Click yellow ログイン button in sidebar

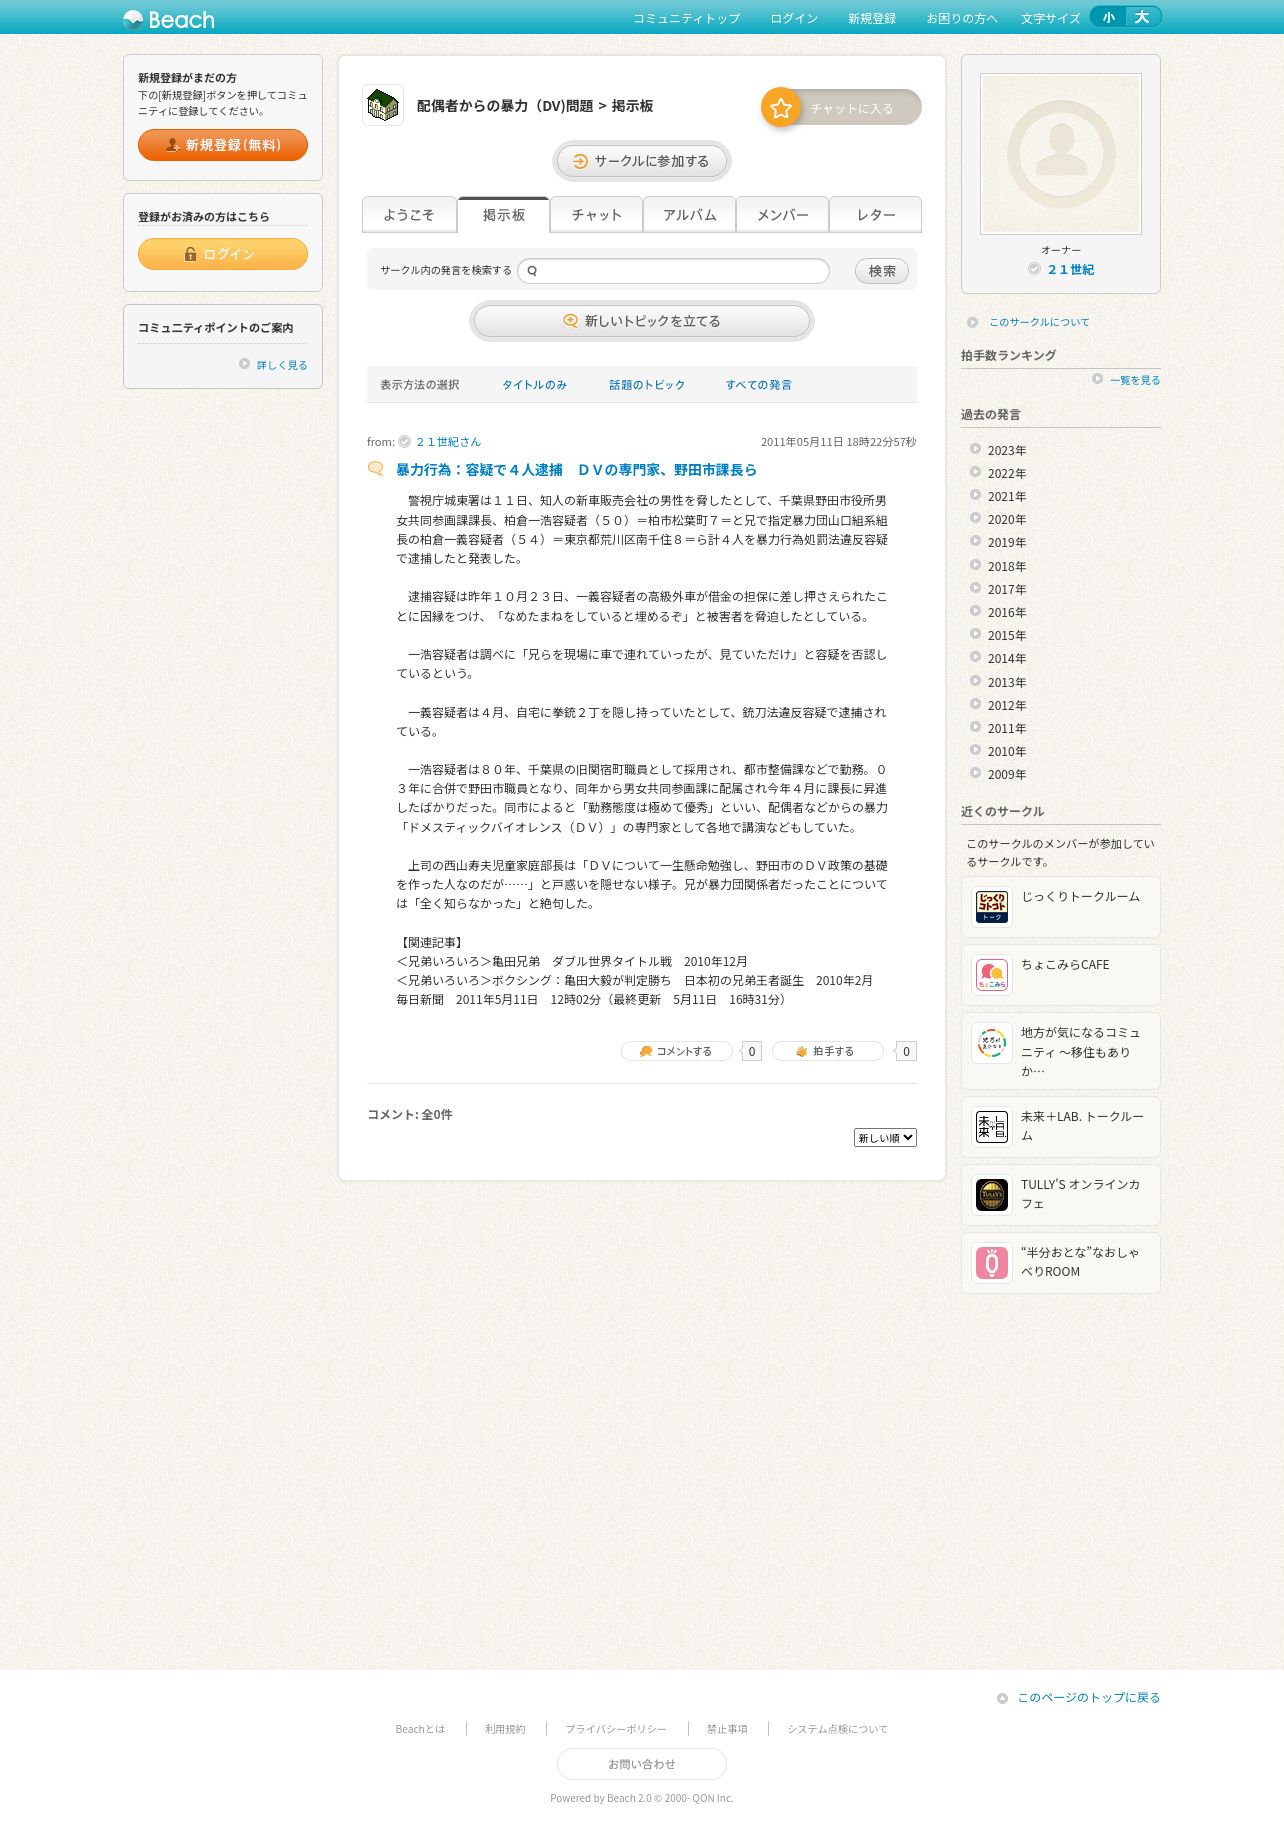point(223,254)
